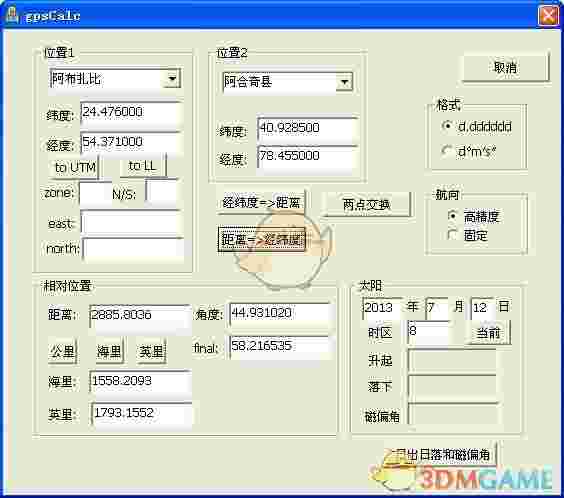Click the 英里 value field 1793.1552
Screen dimensions: 564x498
coord(142,413)
